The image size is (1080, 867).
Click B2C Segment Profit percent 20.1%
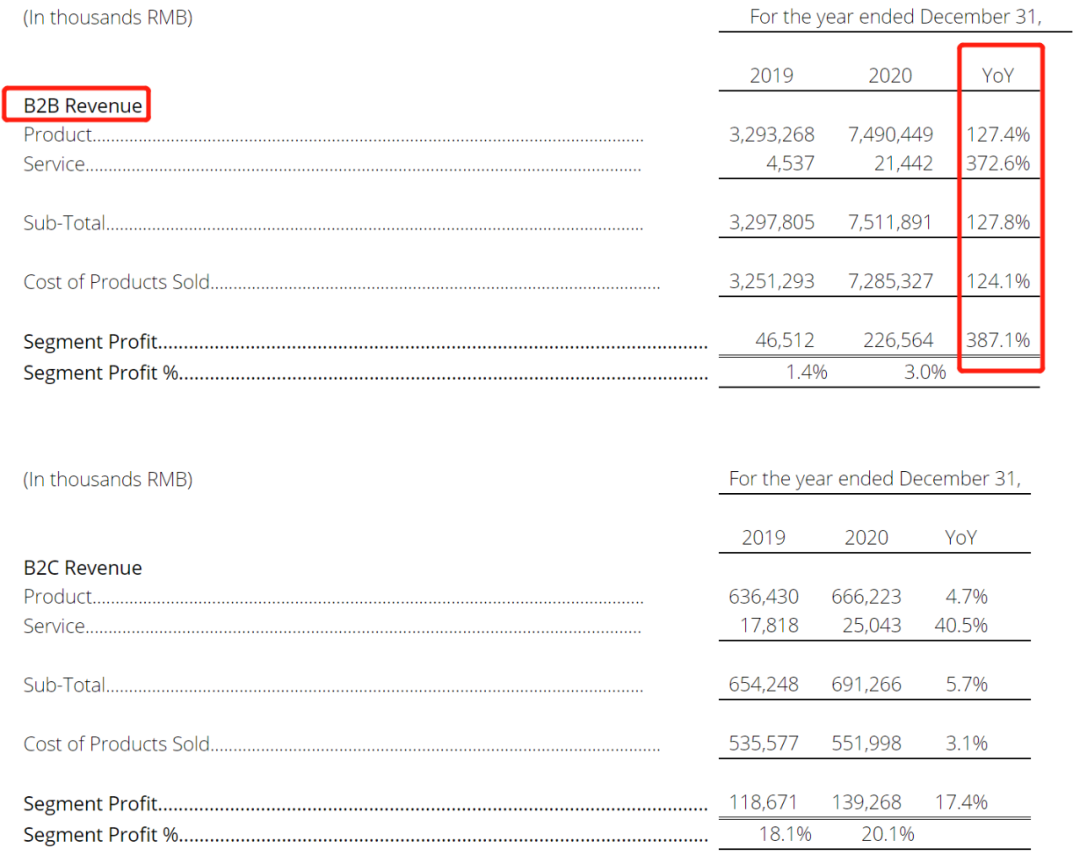tap(889, 834)
